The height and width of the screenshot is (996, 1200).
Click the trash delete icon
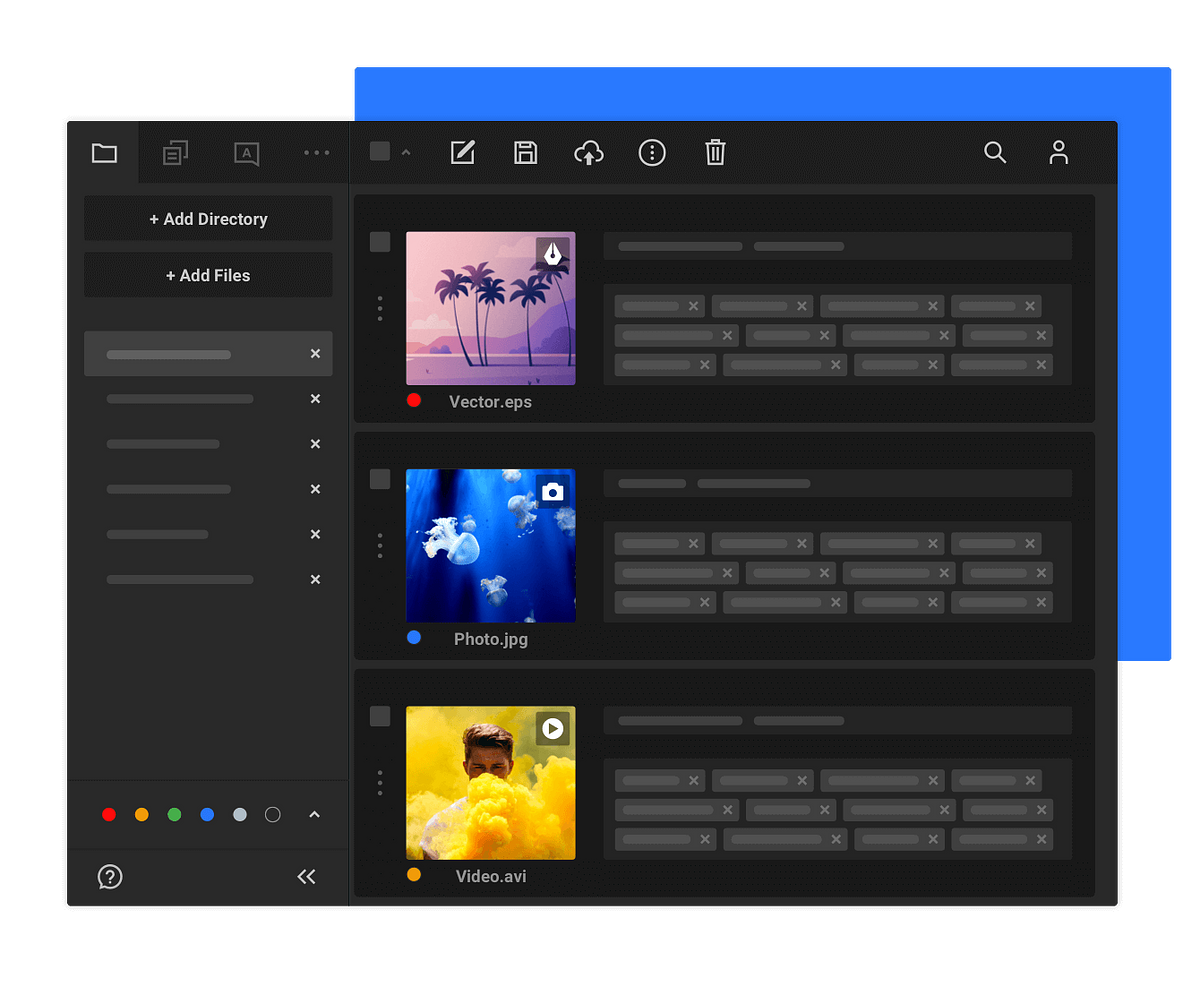click(715, 152)
